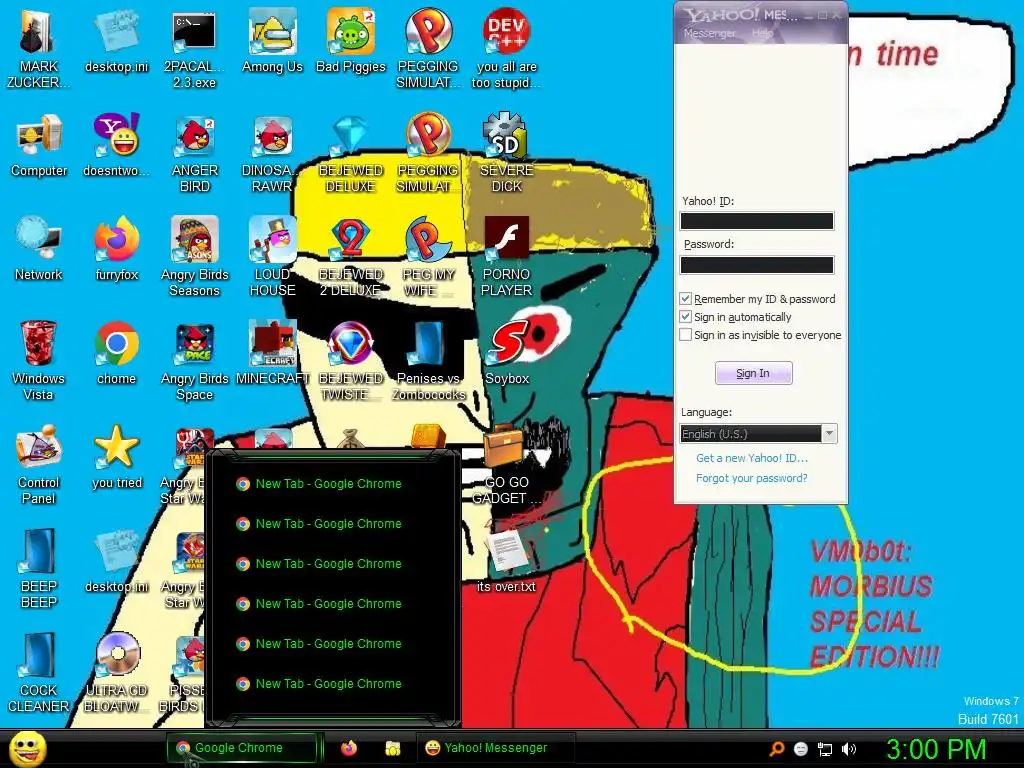The height and width of the screenshot is (768, 1024).
Task: Open the Angry Birds Seasons shortcut
Action: (x=194, y=257)
